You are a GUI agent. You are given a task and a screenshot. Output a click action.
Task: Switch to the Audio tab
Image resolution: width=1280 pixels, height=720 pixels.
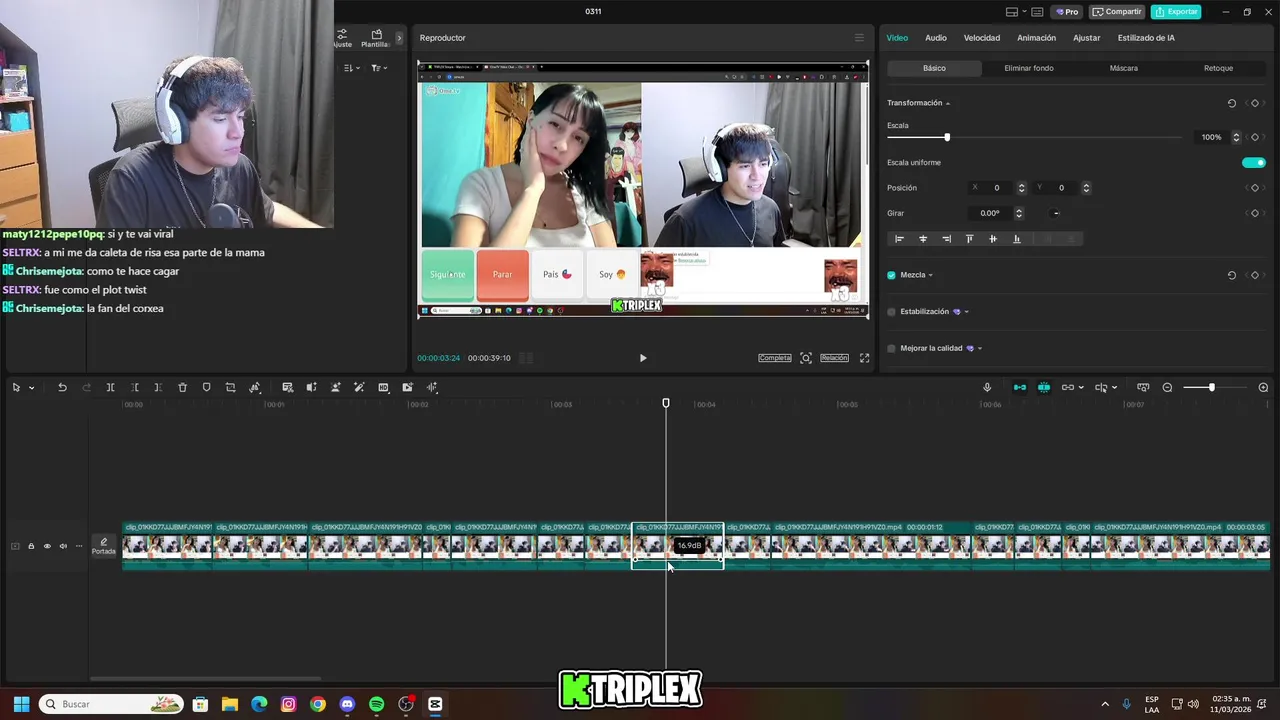tap(935, 38)
